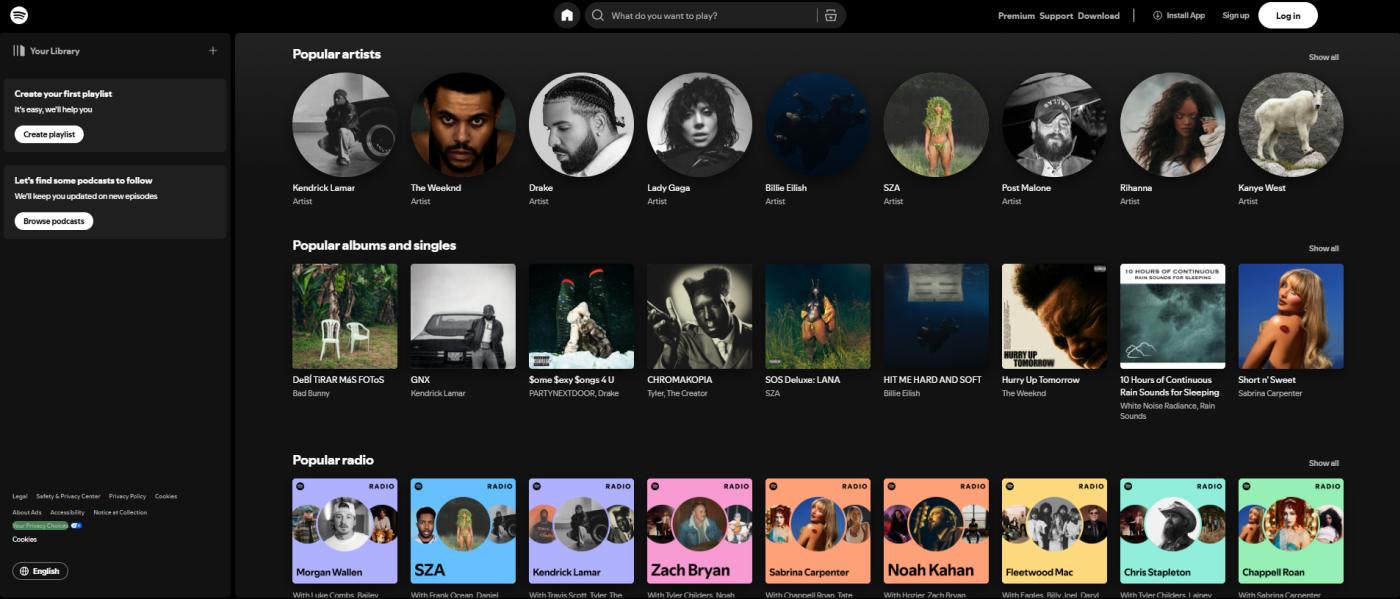The height and width of the screenshot is (599, 1400).
Task: Open SZA artist picture
Action: tap(936, 124)
